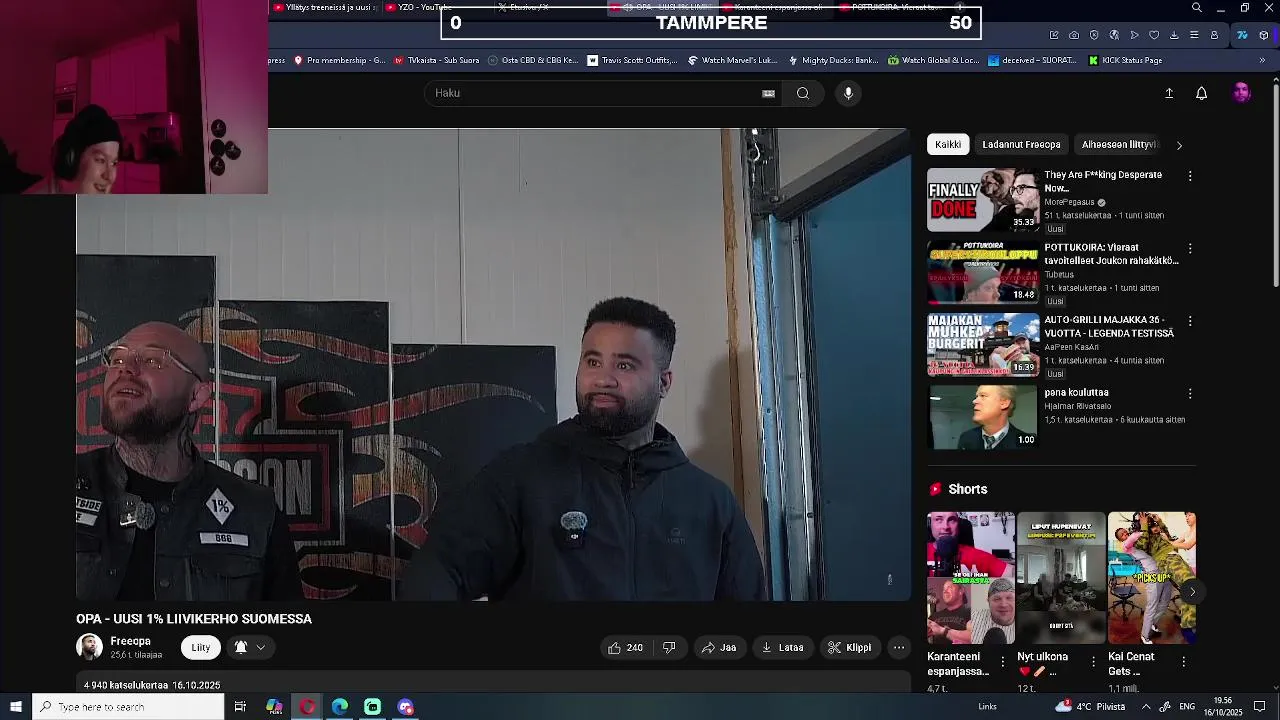Show next Shorts with arrow
Image resolution: width=1280 pixels, height=720 pixels.
point(1192,592)
